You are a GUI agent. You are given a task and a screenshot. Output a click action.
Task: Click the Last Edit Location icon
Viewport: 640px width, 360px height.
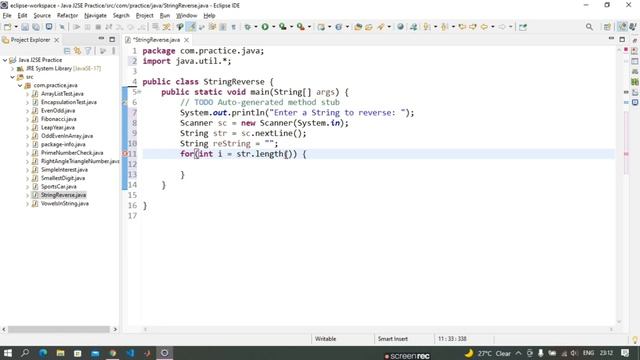[462, 27]
